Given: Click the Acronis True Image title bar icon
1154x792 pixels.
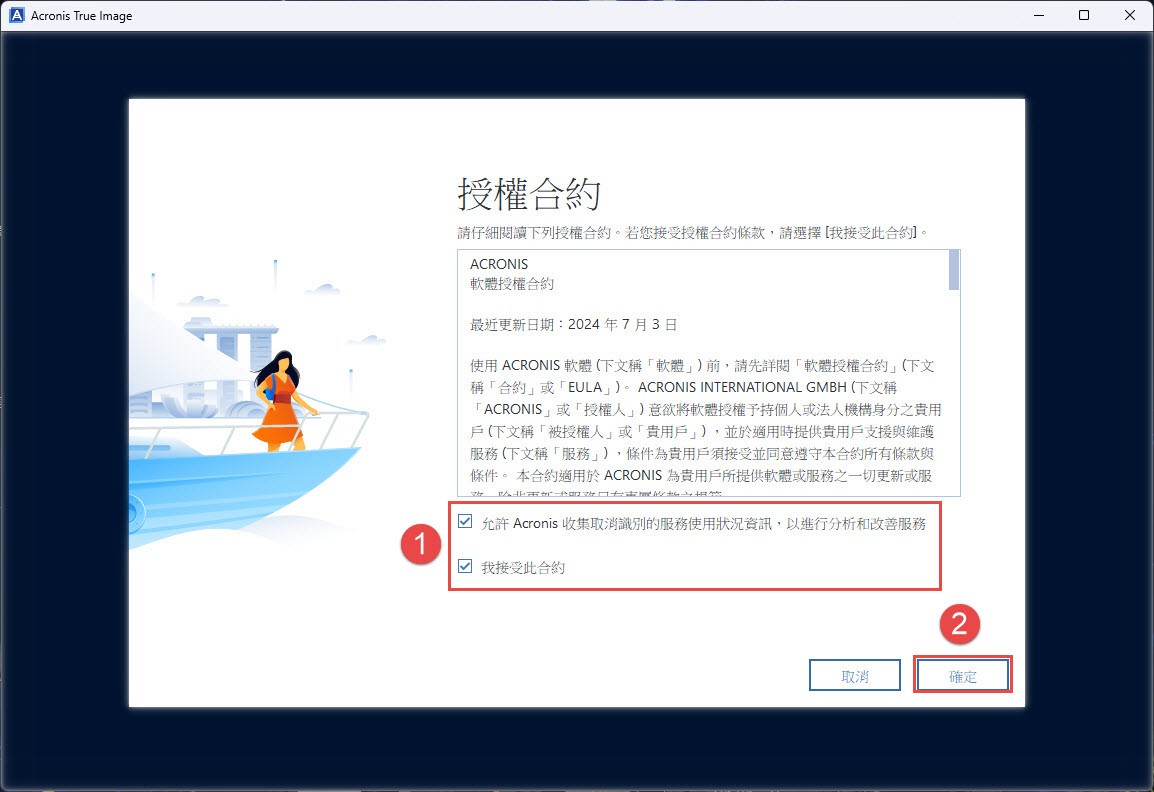Looking at the screenshot, I should 16,15.
